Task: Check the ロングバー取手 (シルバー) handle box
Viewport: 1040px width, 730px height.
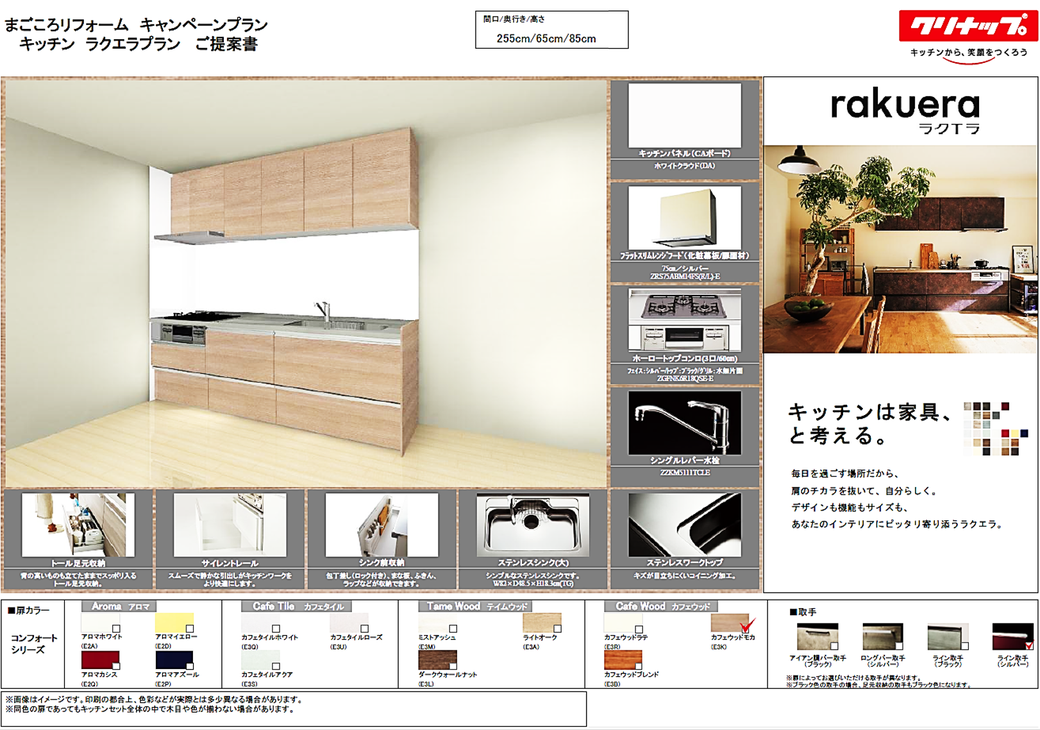Action: [x=899, y=645]
